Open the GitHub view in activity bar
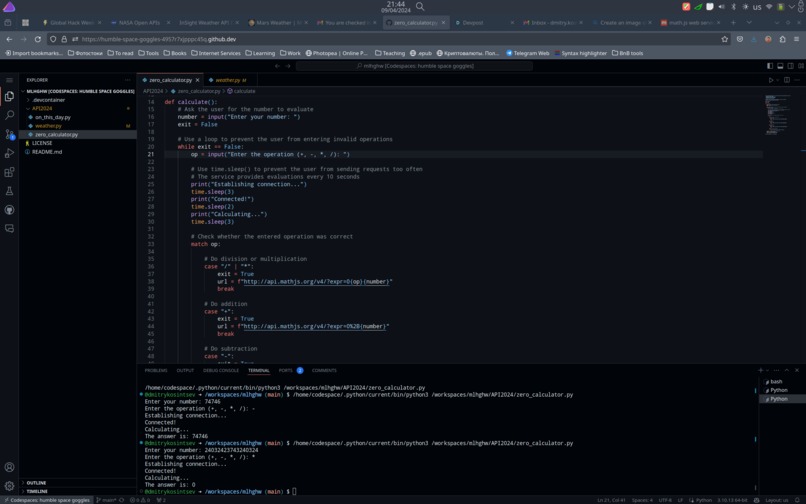Screen dimensions: 806x504 (9, 210)
